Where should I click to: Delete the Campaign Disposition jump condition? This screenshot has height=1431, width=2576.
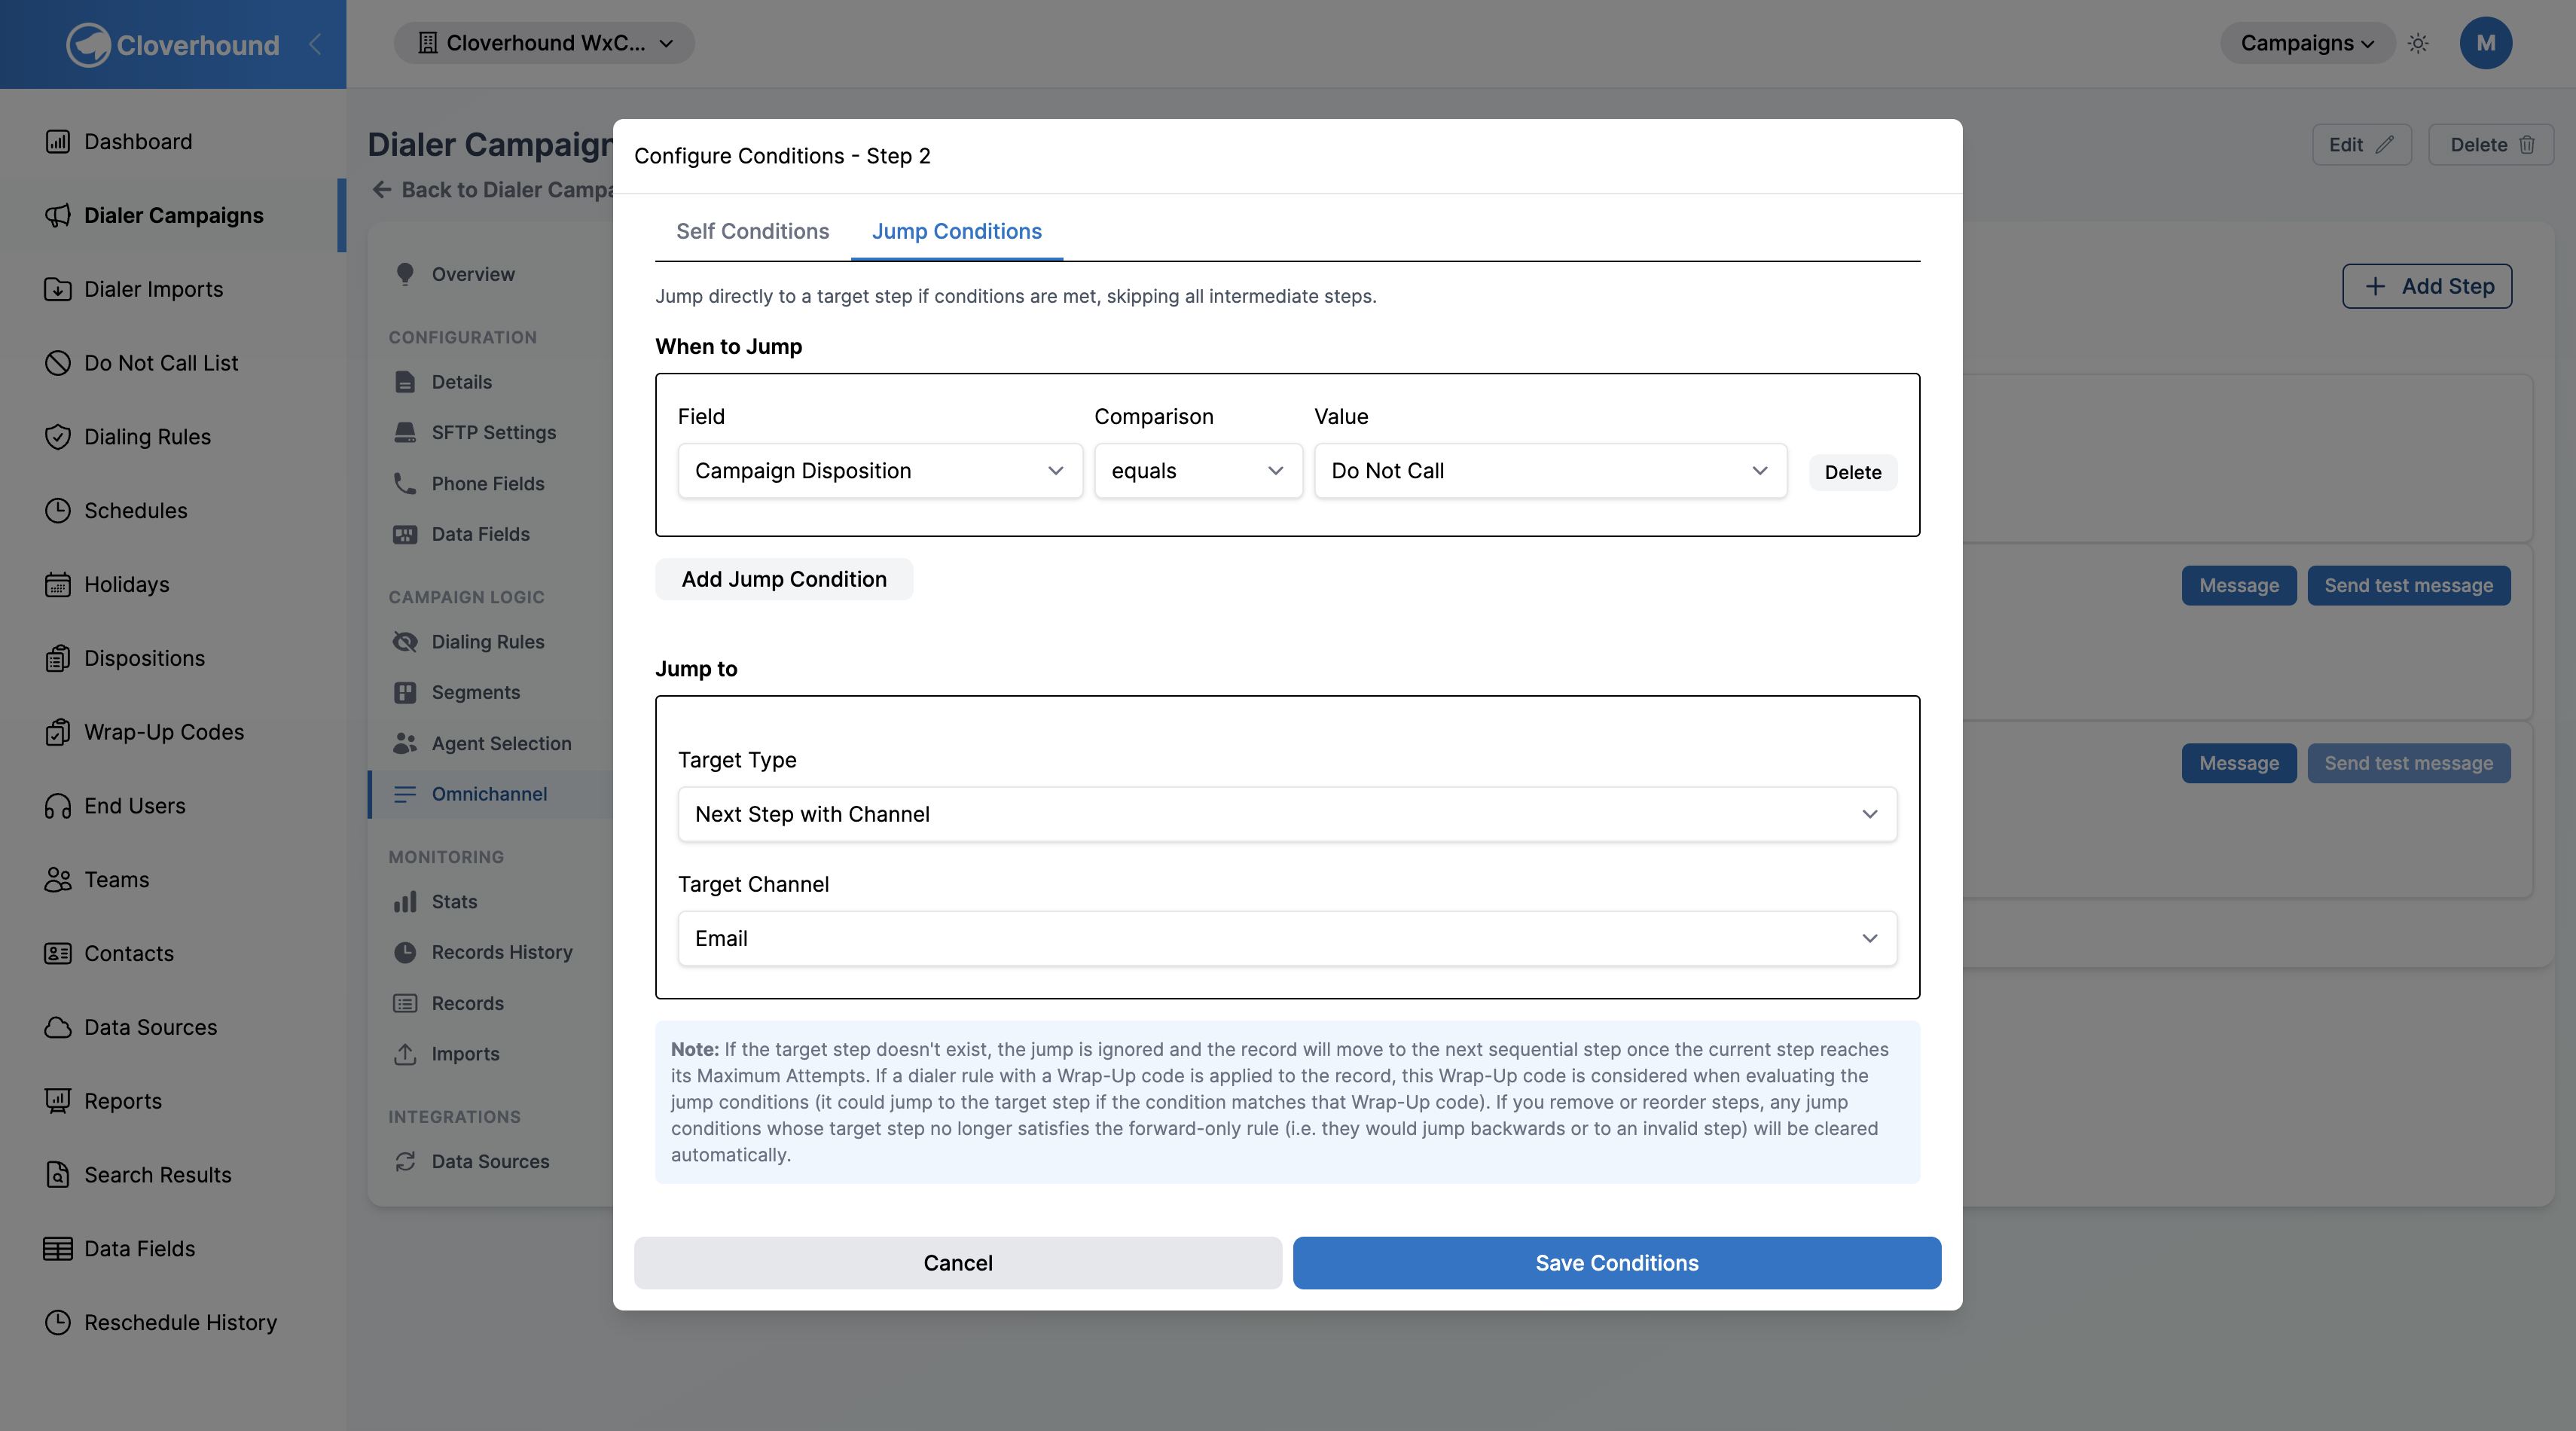coord(1852,472)
